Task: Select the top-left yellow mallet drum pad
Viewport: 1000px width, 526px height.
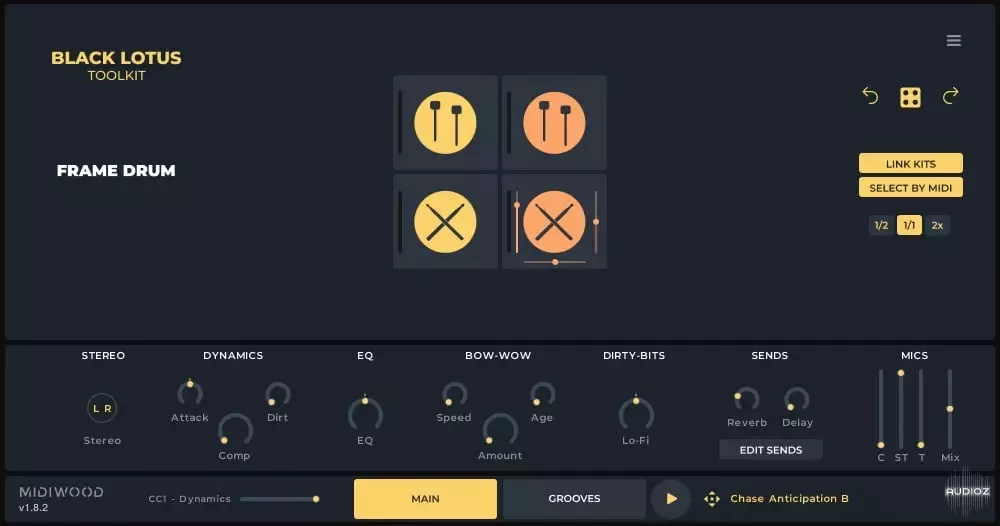Action: pos(445,123)
